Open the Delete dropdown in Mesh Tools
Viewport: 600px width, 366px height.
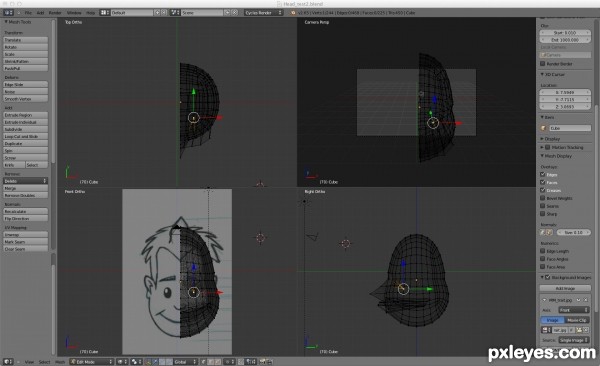(26, 181)
